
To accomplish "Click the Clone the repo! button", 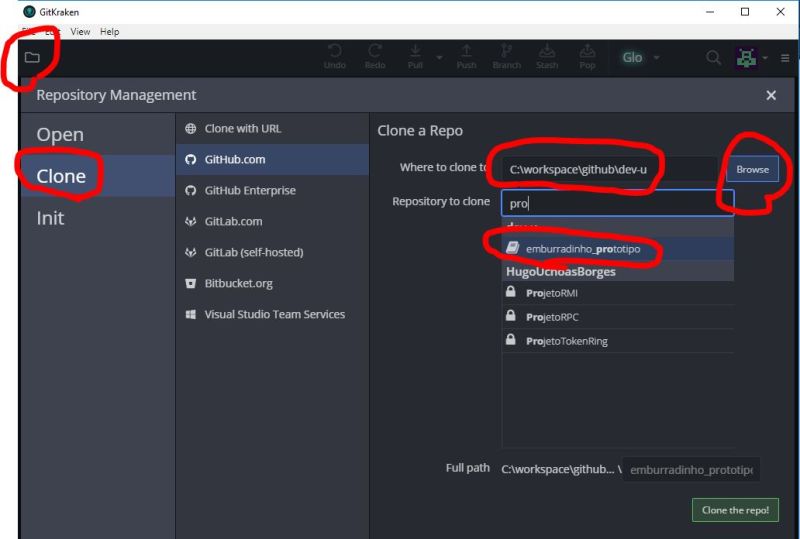I will point(735,510).
